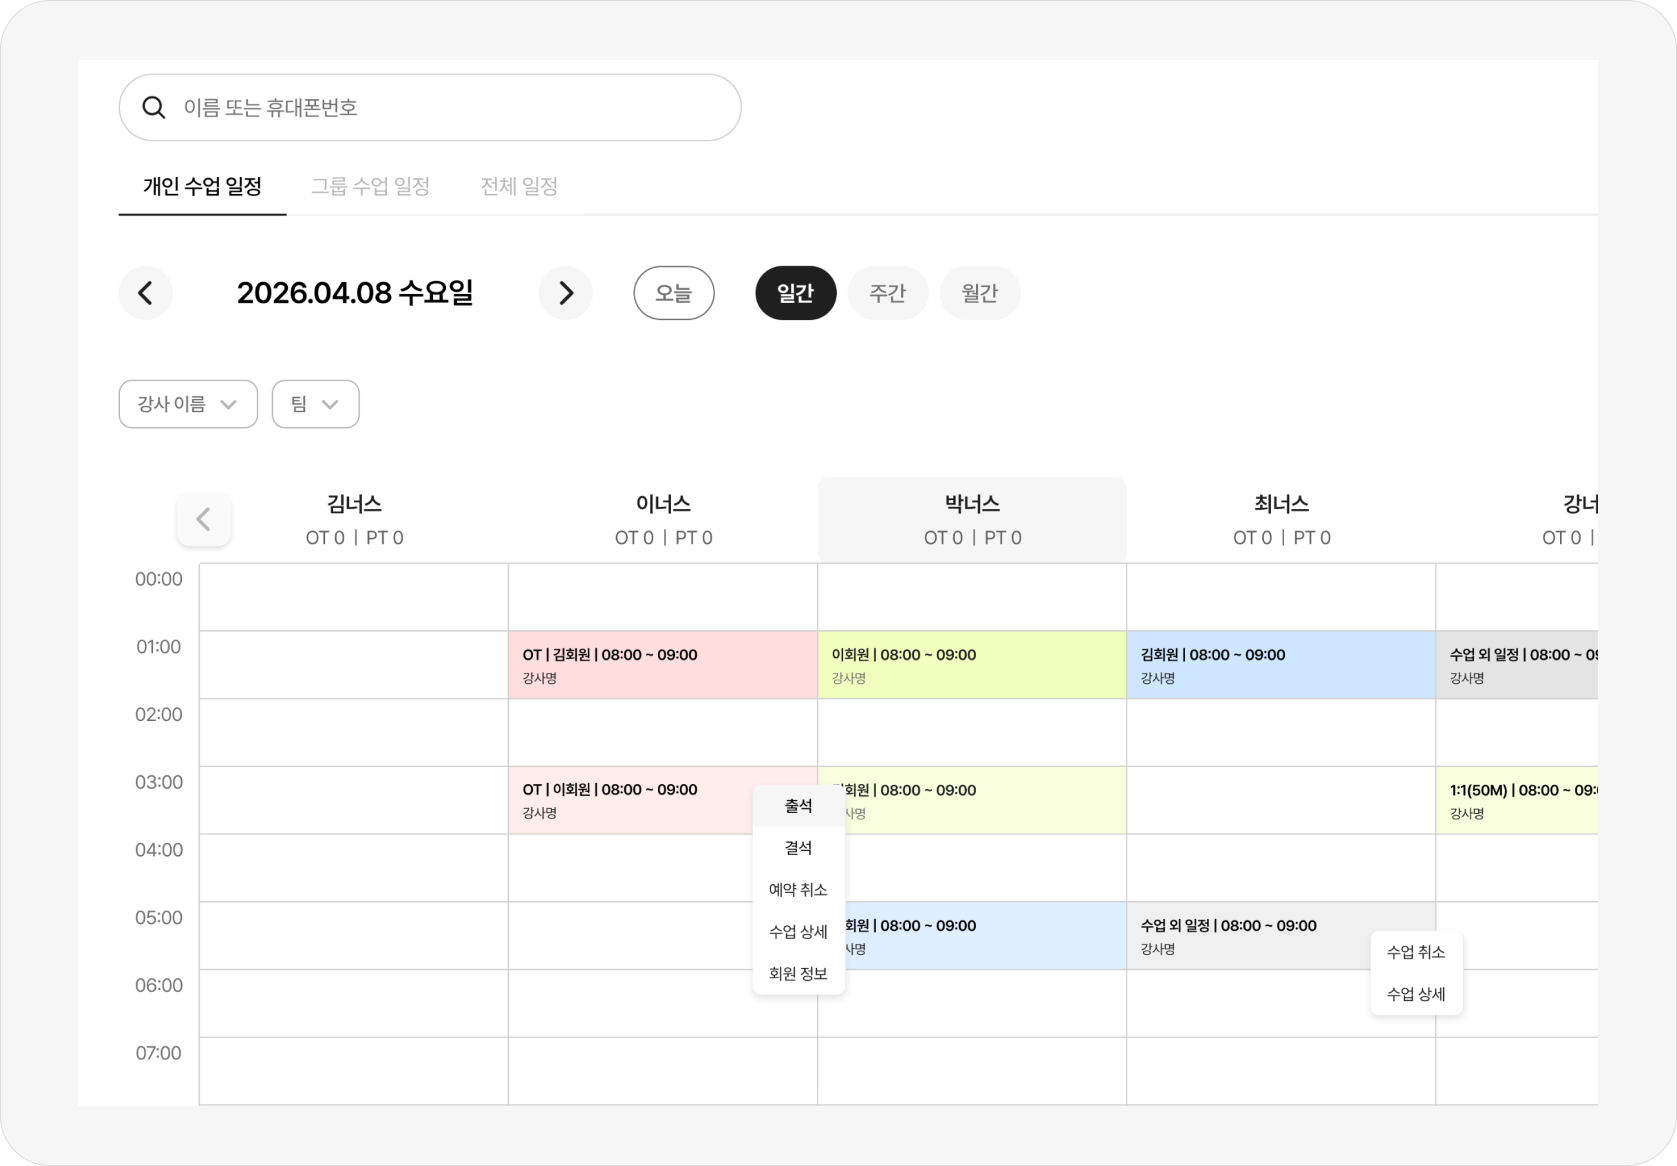The image size is (1677, 1166).
Task: Select 개인 수업 일정 tab
Action: (202, 187)
